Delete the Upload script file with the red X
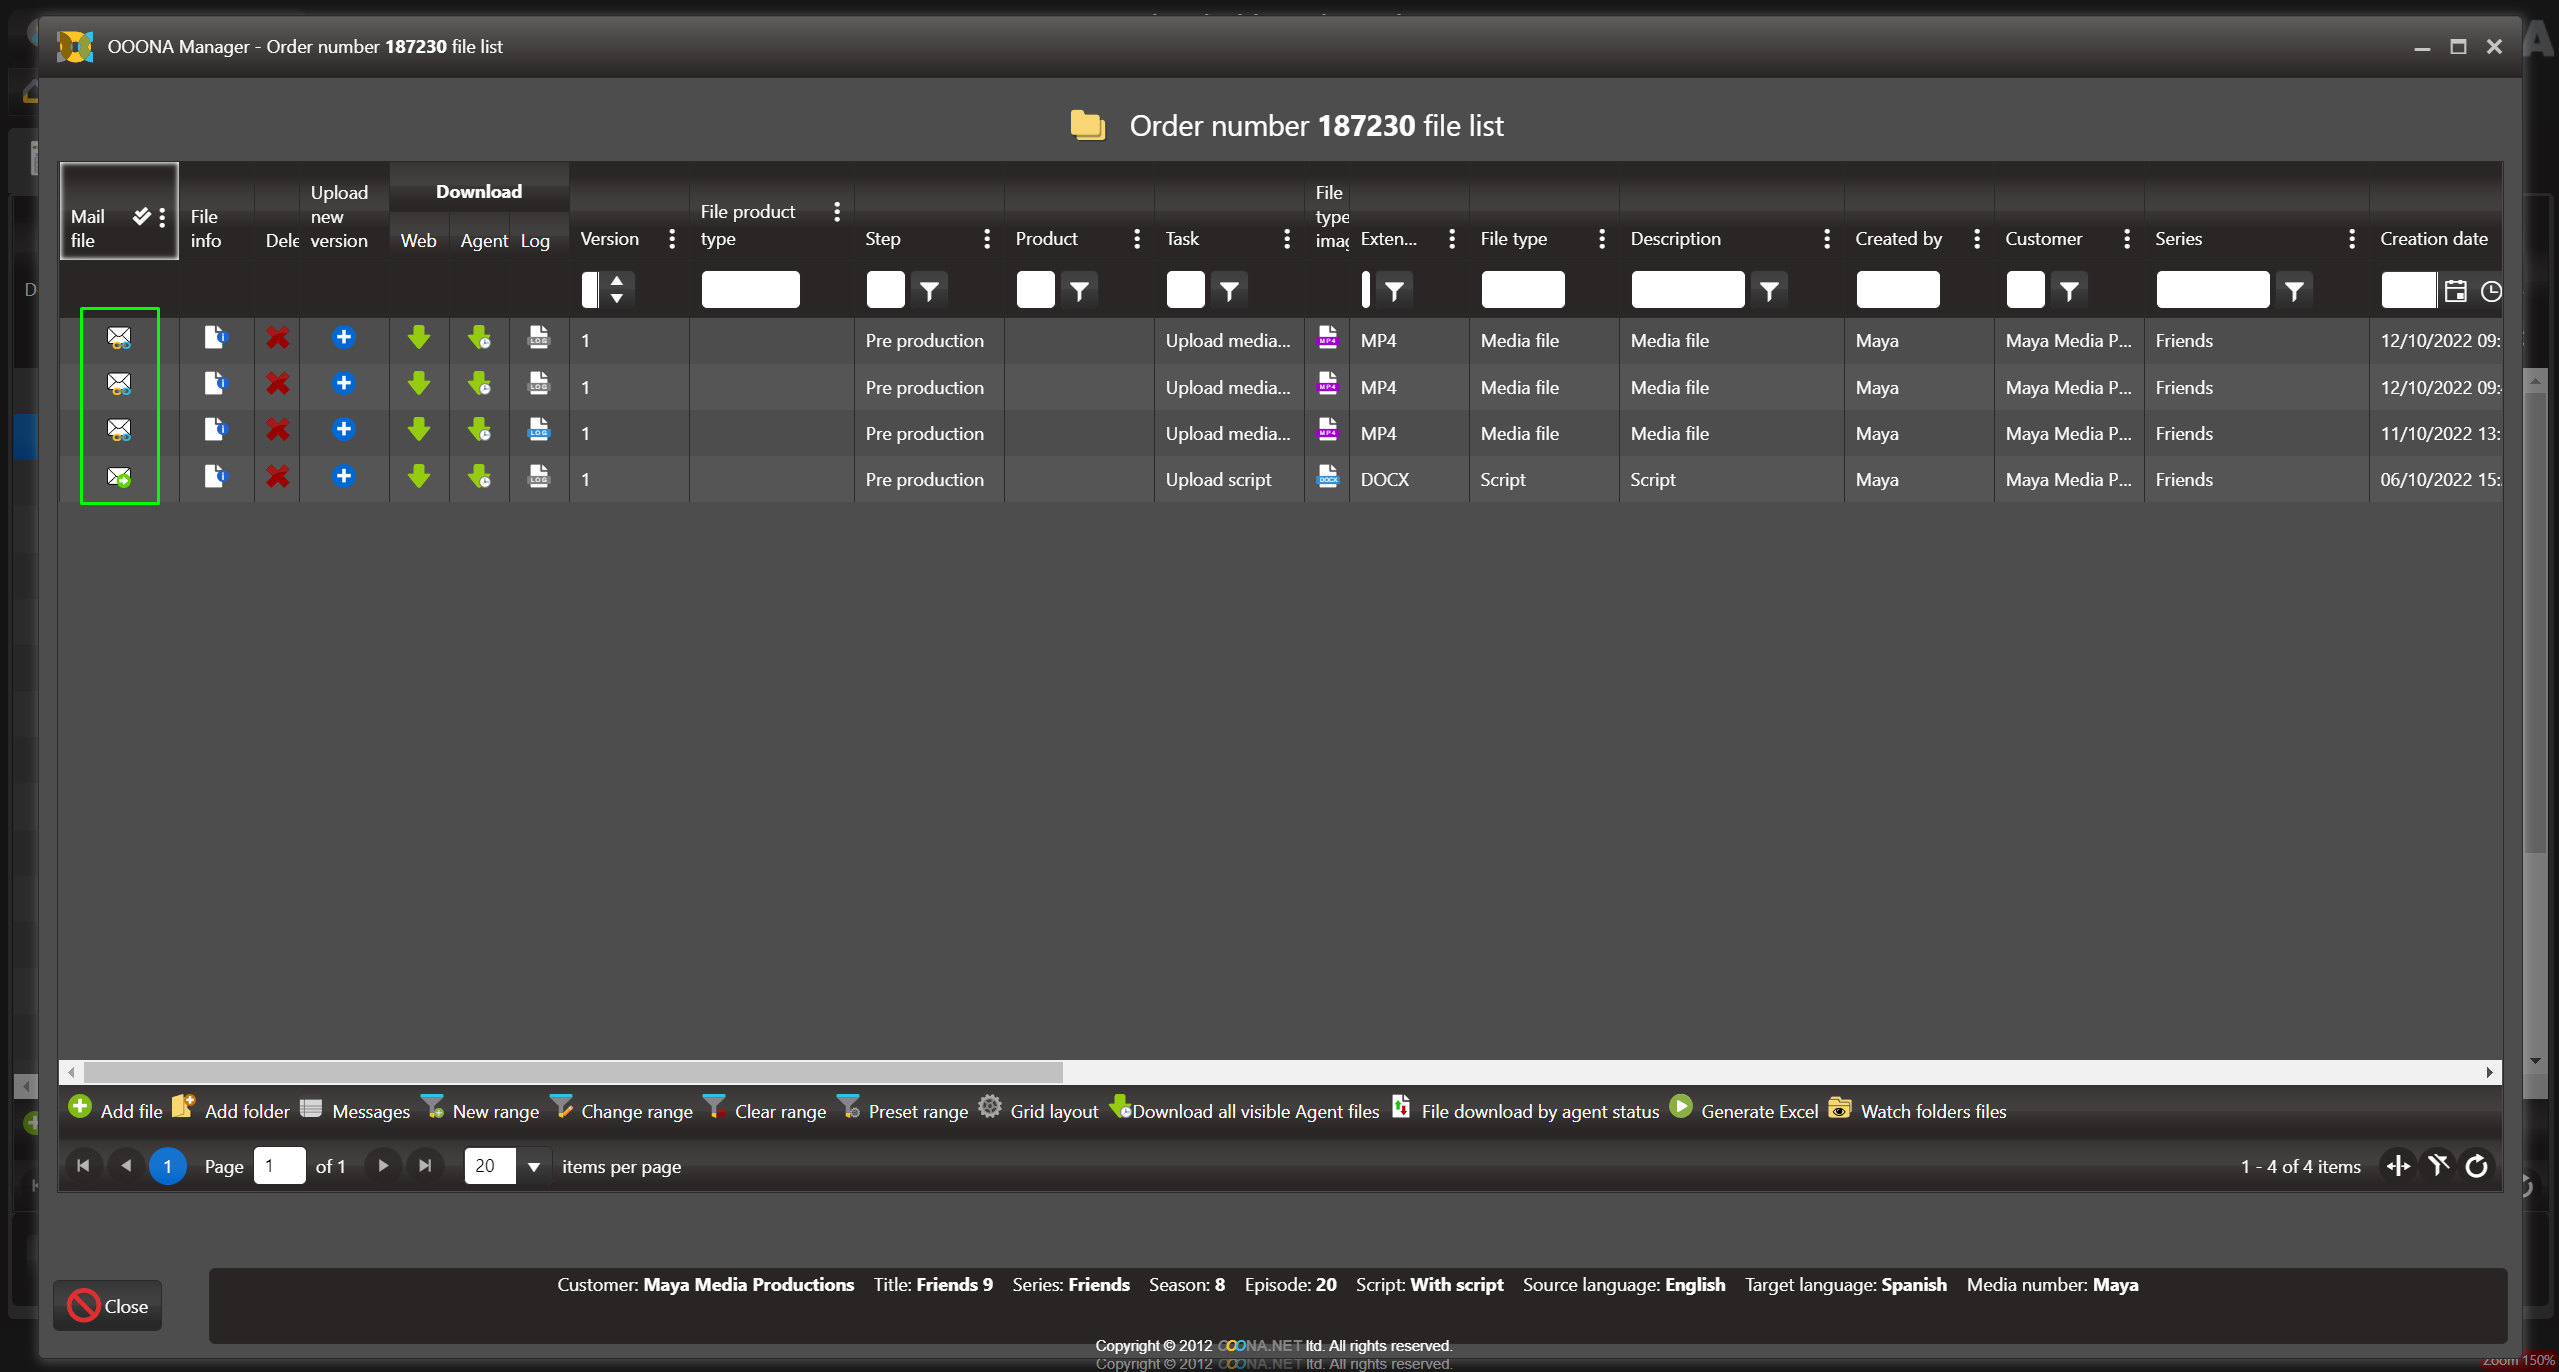The width and height of the screenshot is (2559, 1372). click(277, 477)
